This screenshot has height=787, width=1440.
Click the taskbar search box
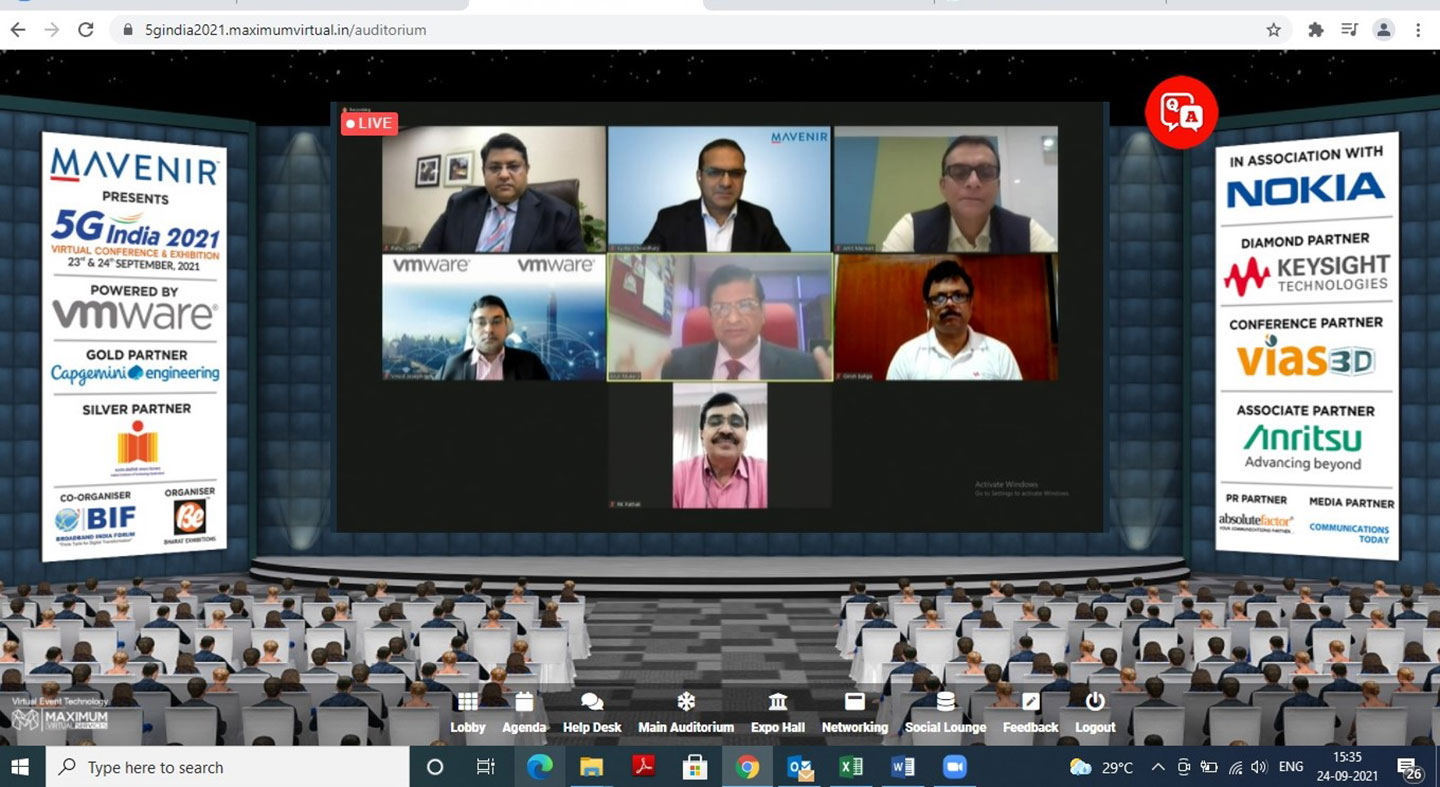(x=226, y=767)
